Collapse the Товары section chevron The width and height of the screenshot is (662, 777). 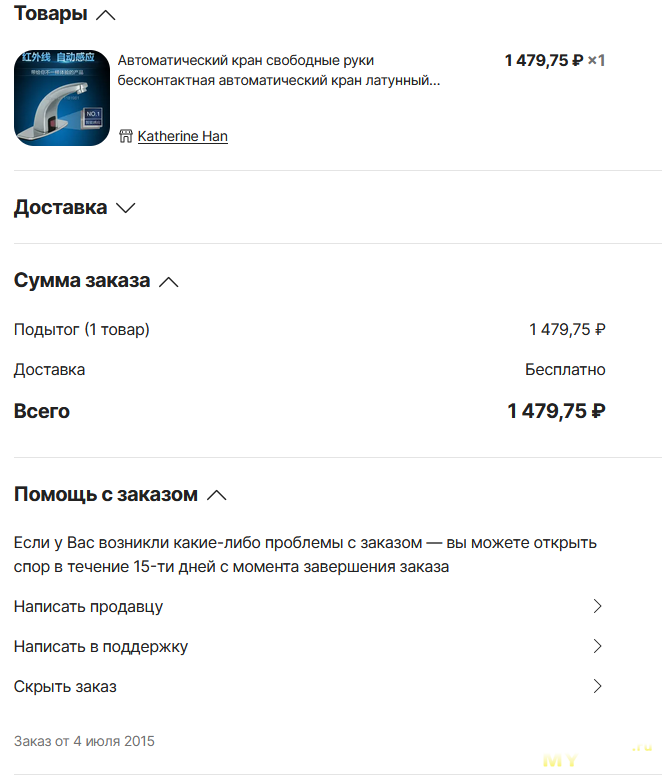click(106, 15)
